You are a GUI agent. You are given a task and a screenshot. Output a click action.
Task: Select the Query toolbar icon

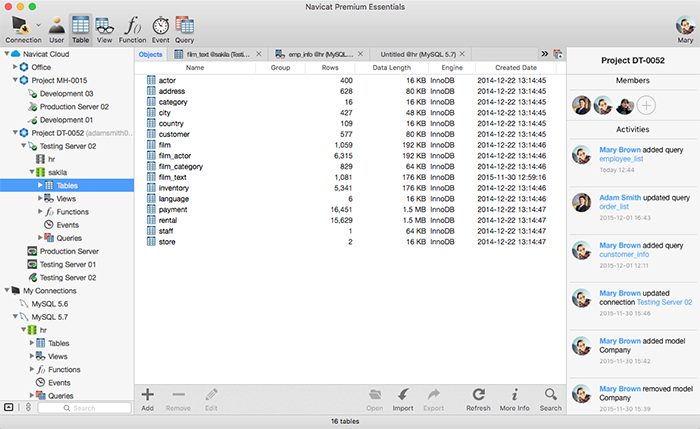184,29
